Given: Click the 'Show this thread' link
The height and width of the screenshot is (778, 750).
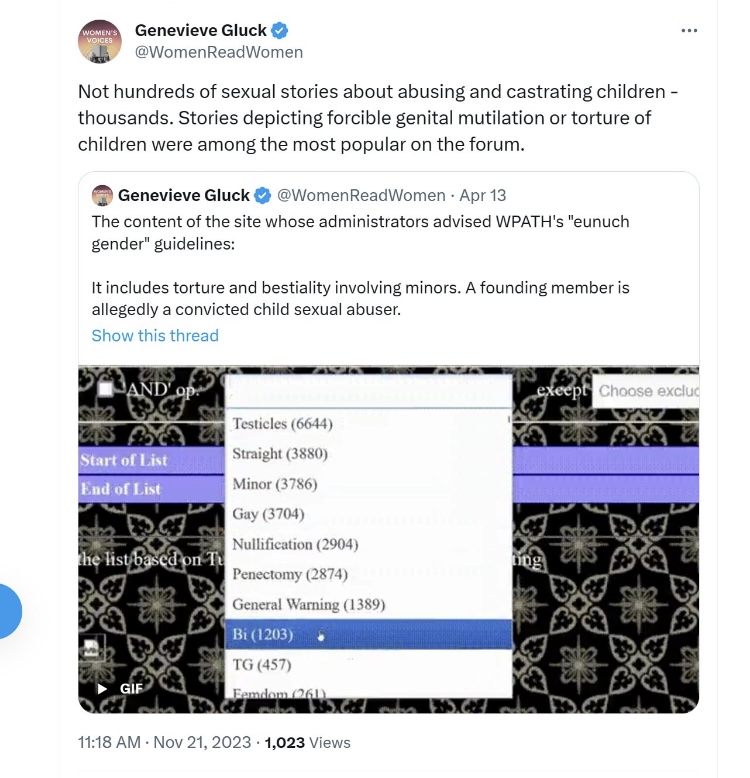Looking at the screenshot, I should 155,336.
